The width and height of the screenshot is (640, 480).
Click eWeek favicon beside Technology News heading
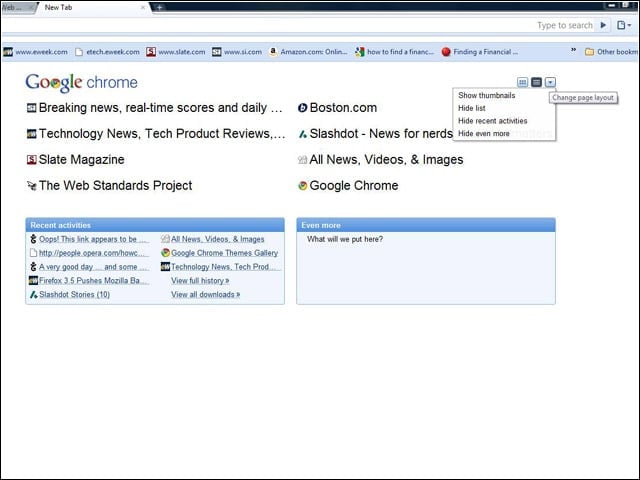(31, 133)
